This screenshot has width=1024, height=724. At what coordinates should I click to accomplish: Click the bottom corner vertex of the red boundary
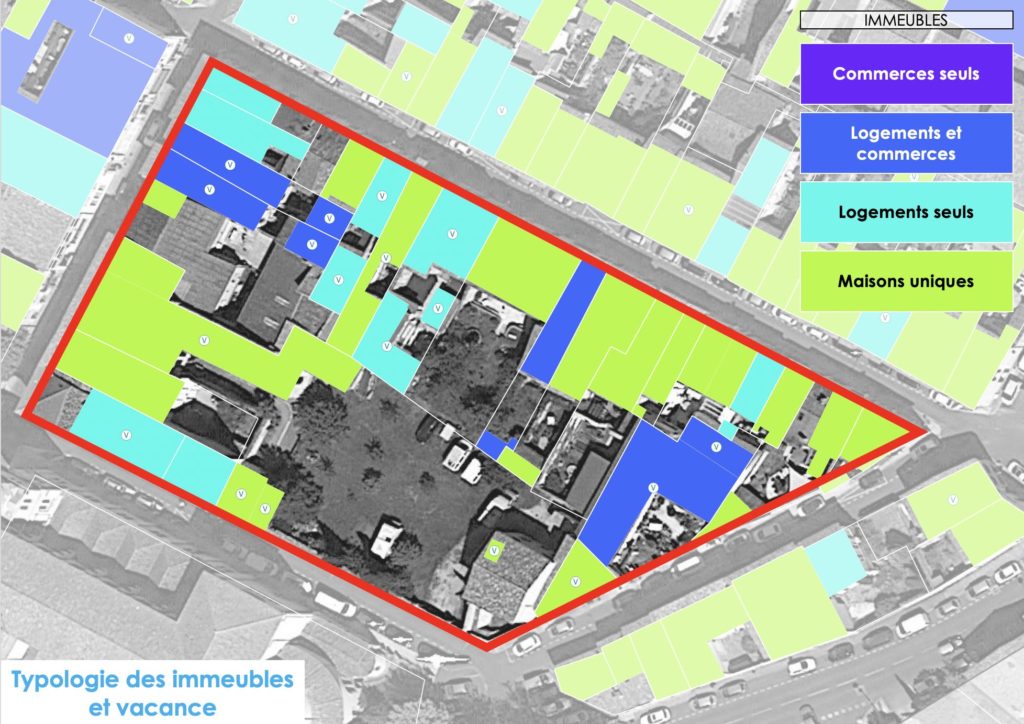487,646
